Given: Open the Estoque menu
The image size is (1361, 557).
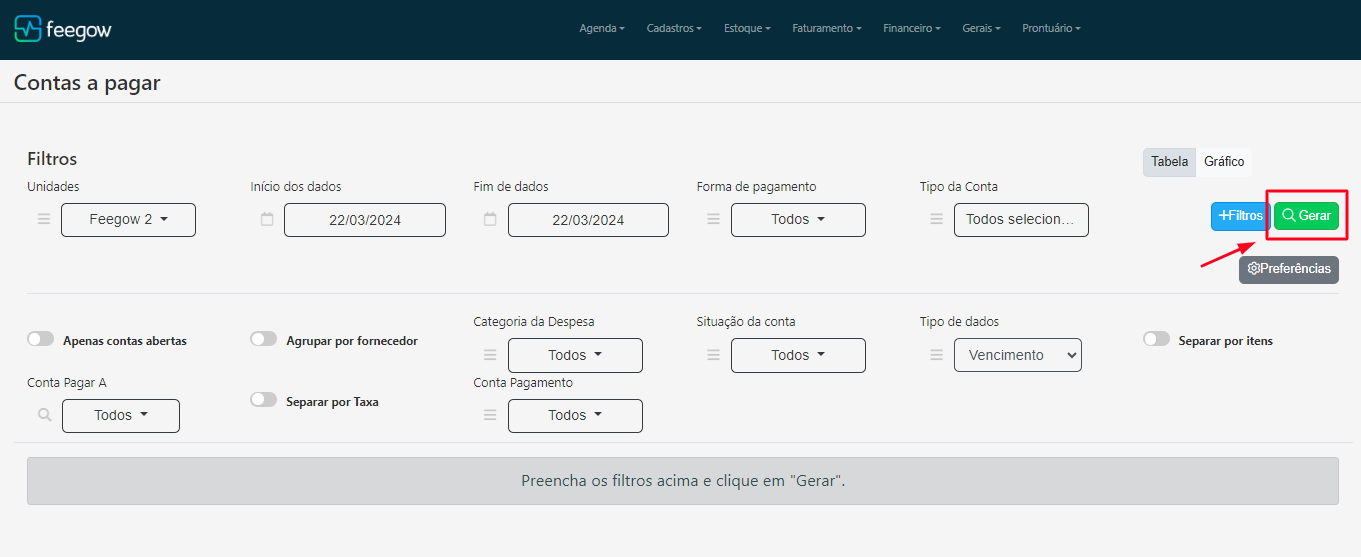Looking at the screenshot, I should point(747,29).
